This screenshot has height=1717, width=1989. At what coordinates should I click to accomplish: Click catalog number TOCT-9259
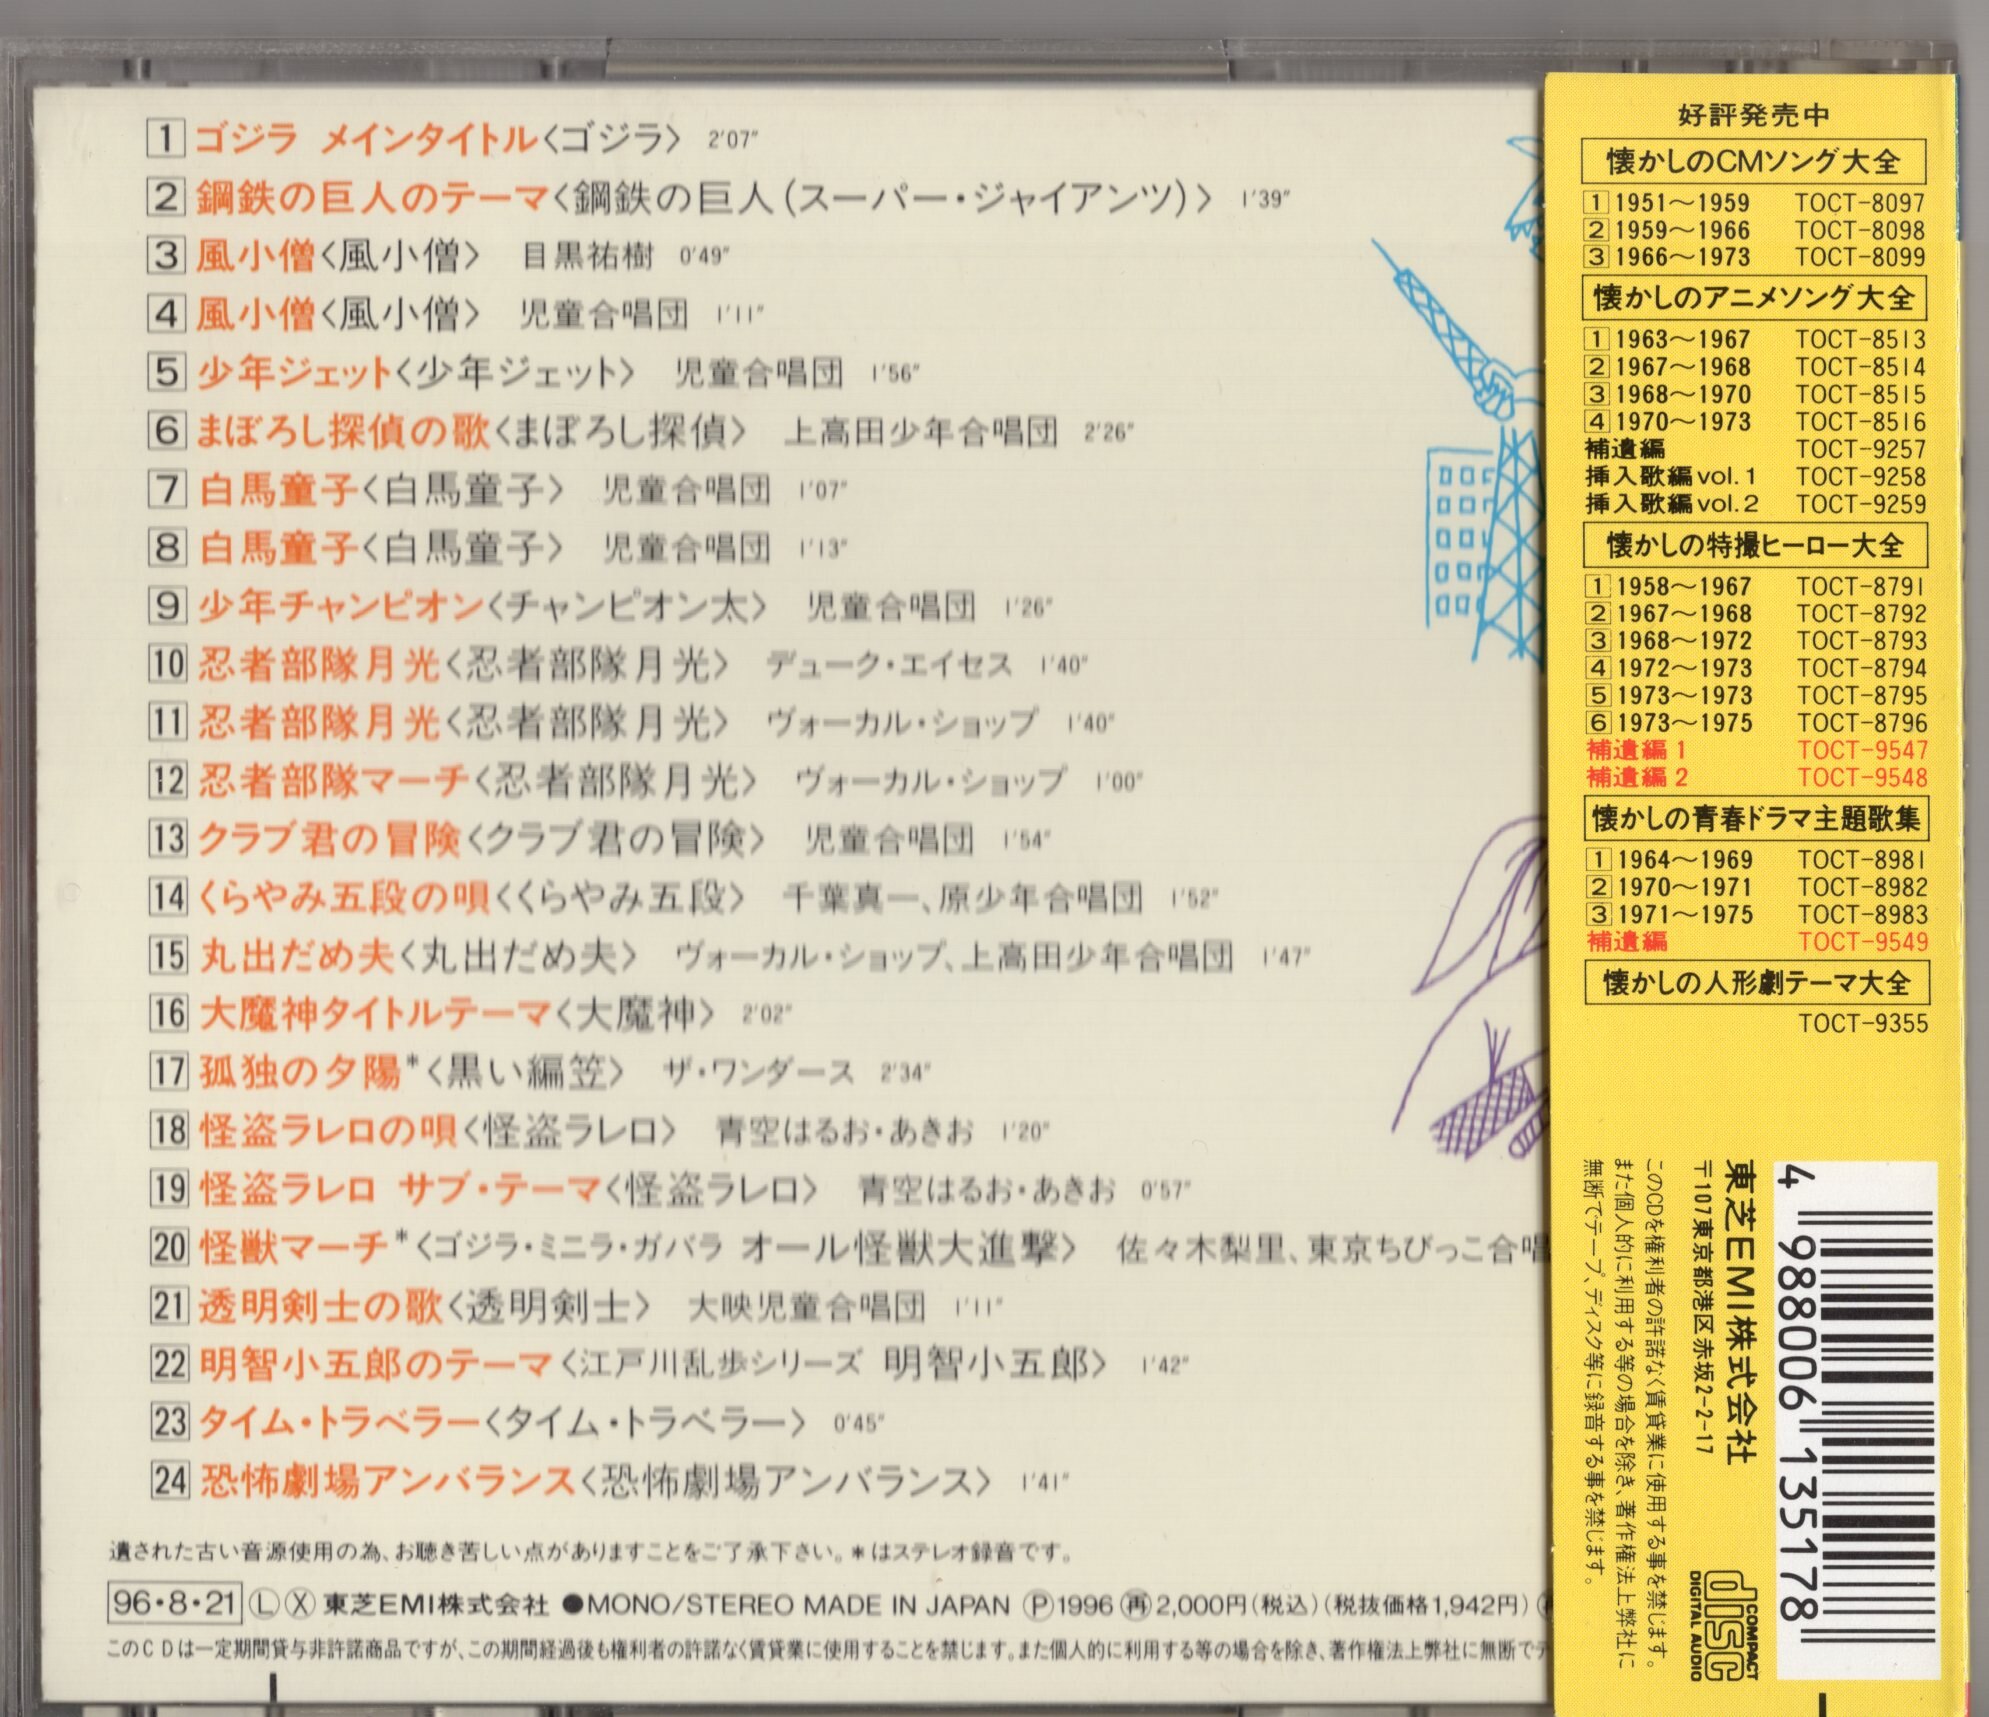click(1861, 504)
